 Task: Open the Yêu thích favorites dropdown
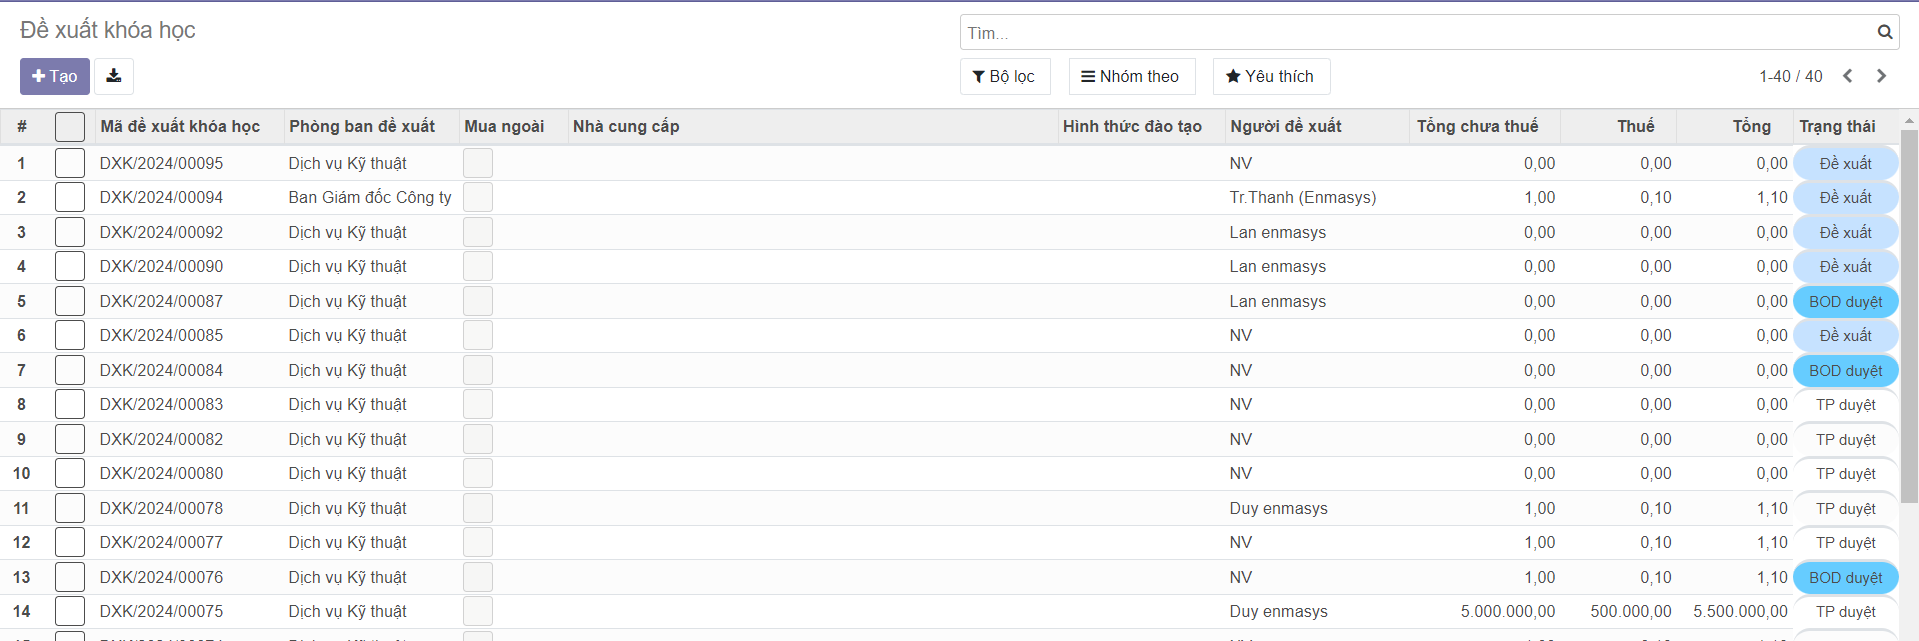[1270, 76]
